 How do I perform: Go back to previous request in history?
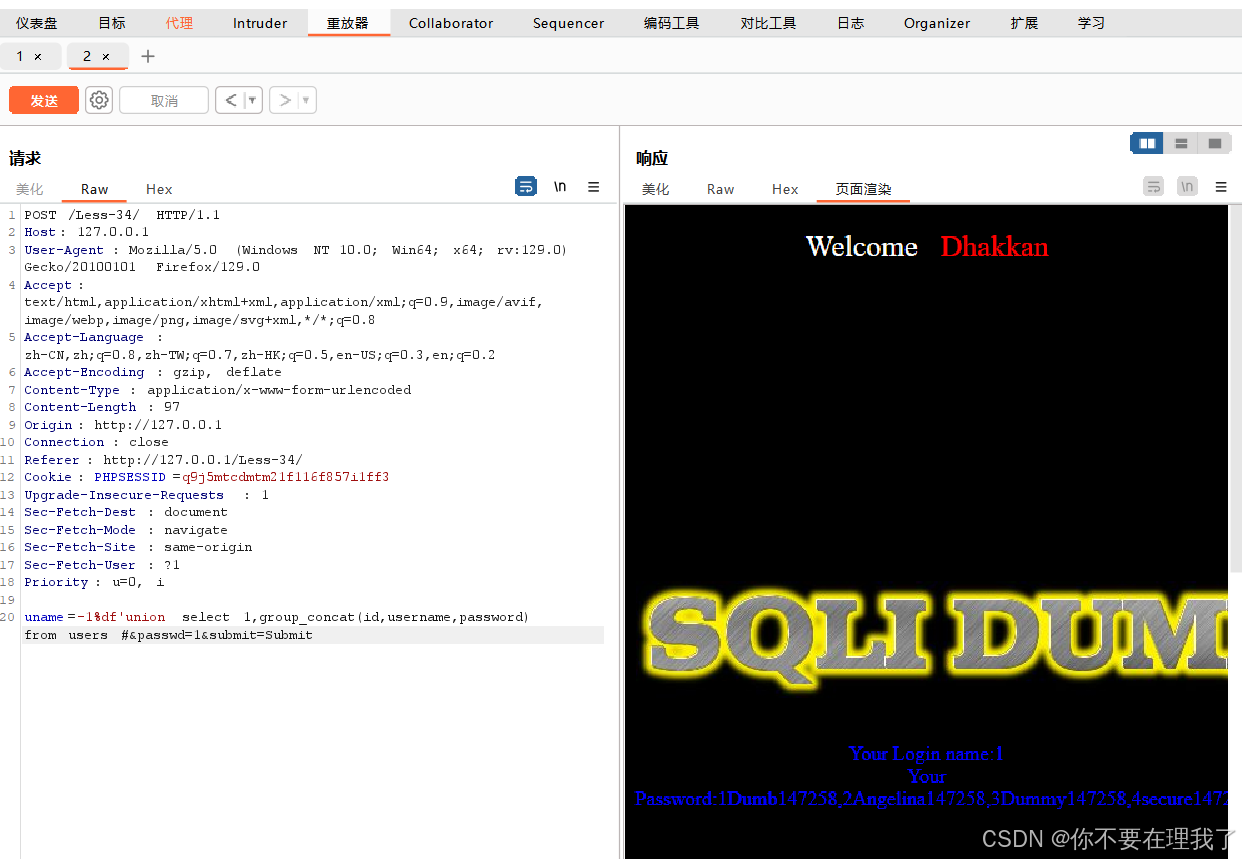(x=231, y=100)
